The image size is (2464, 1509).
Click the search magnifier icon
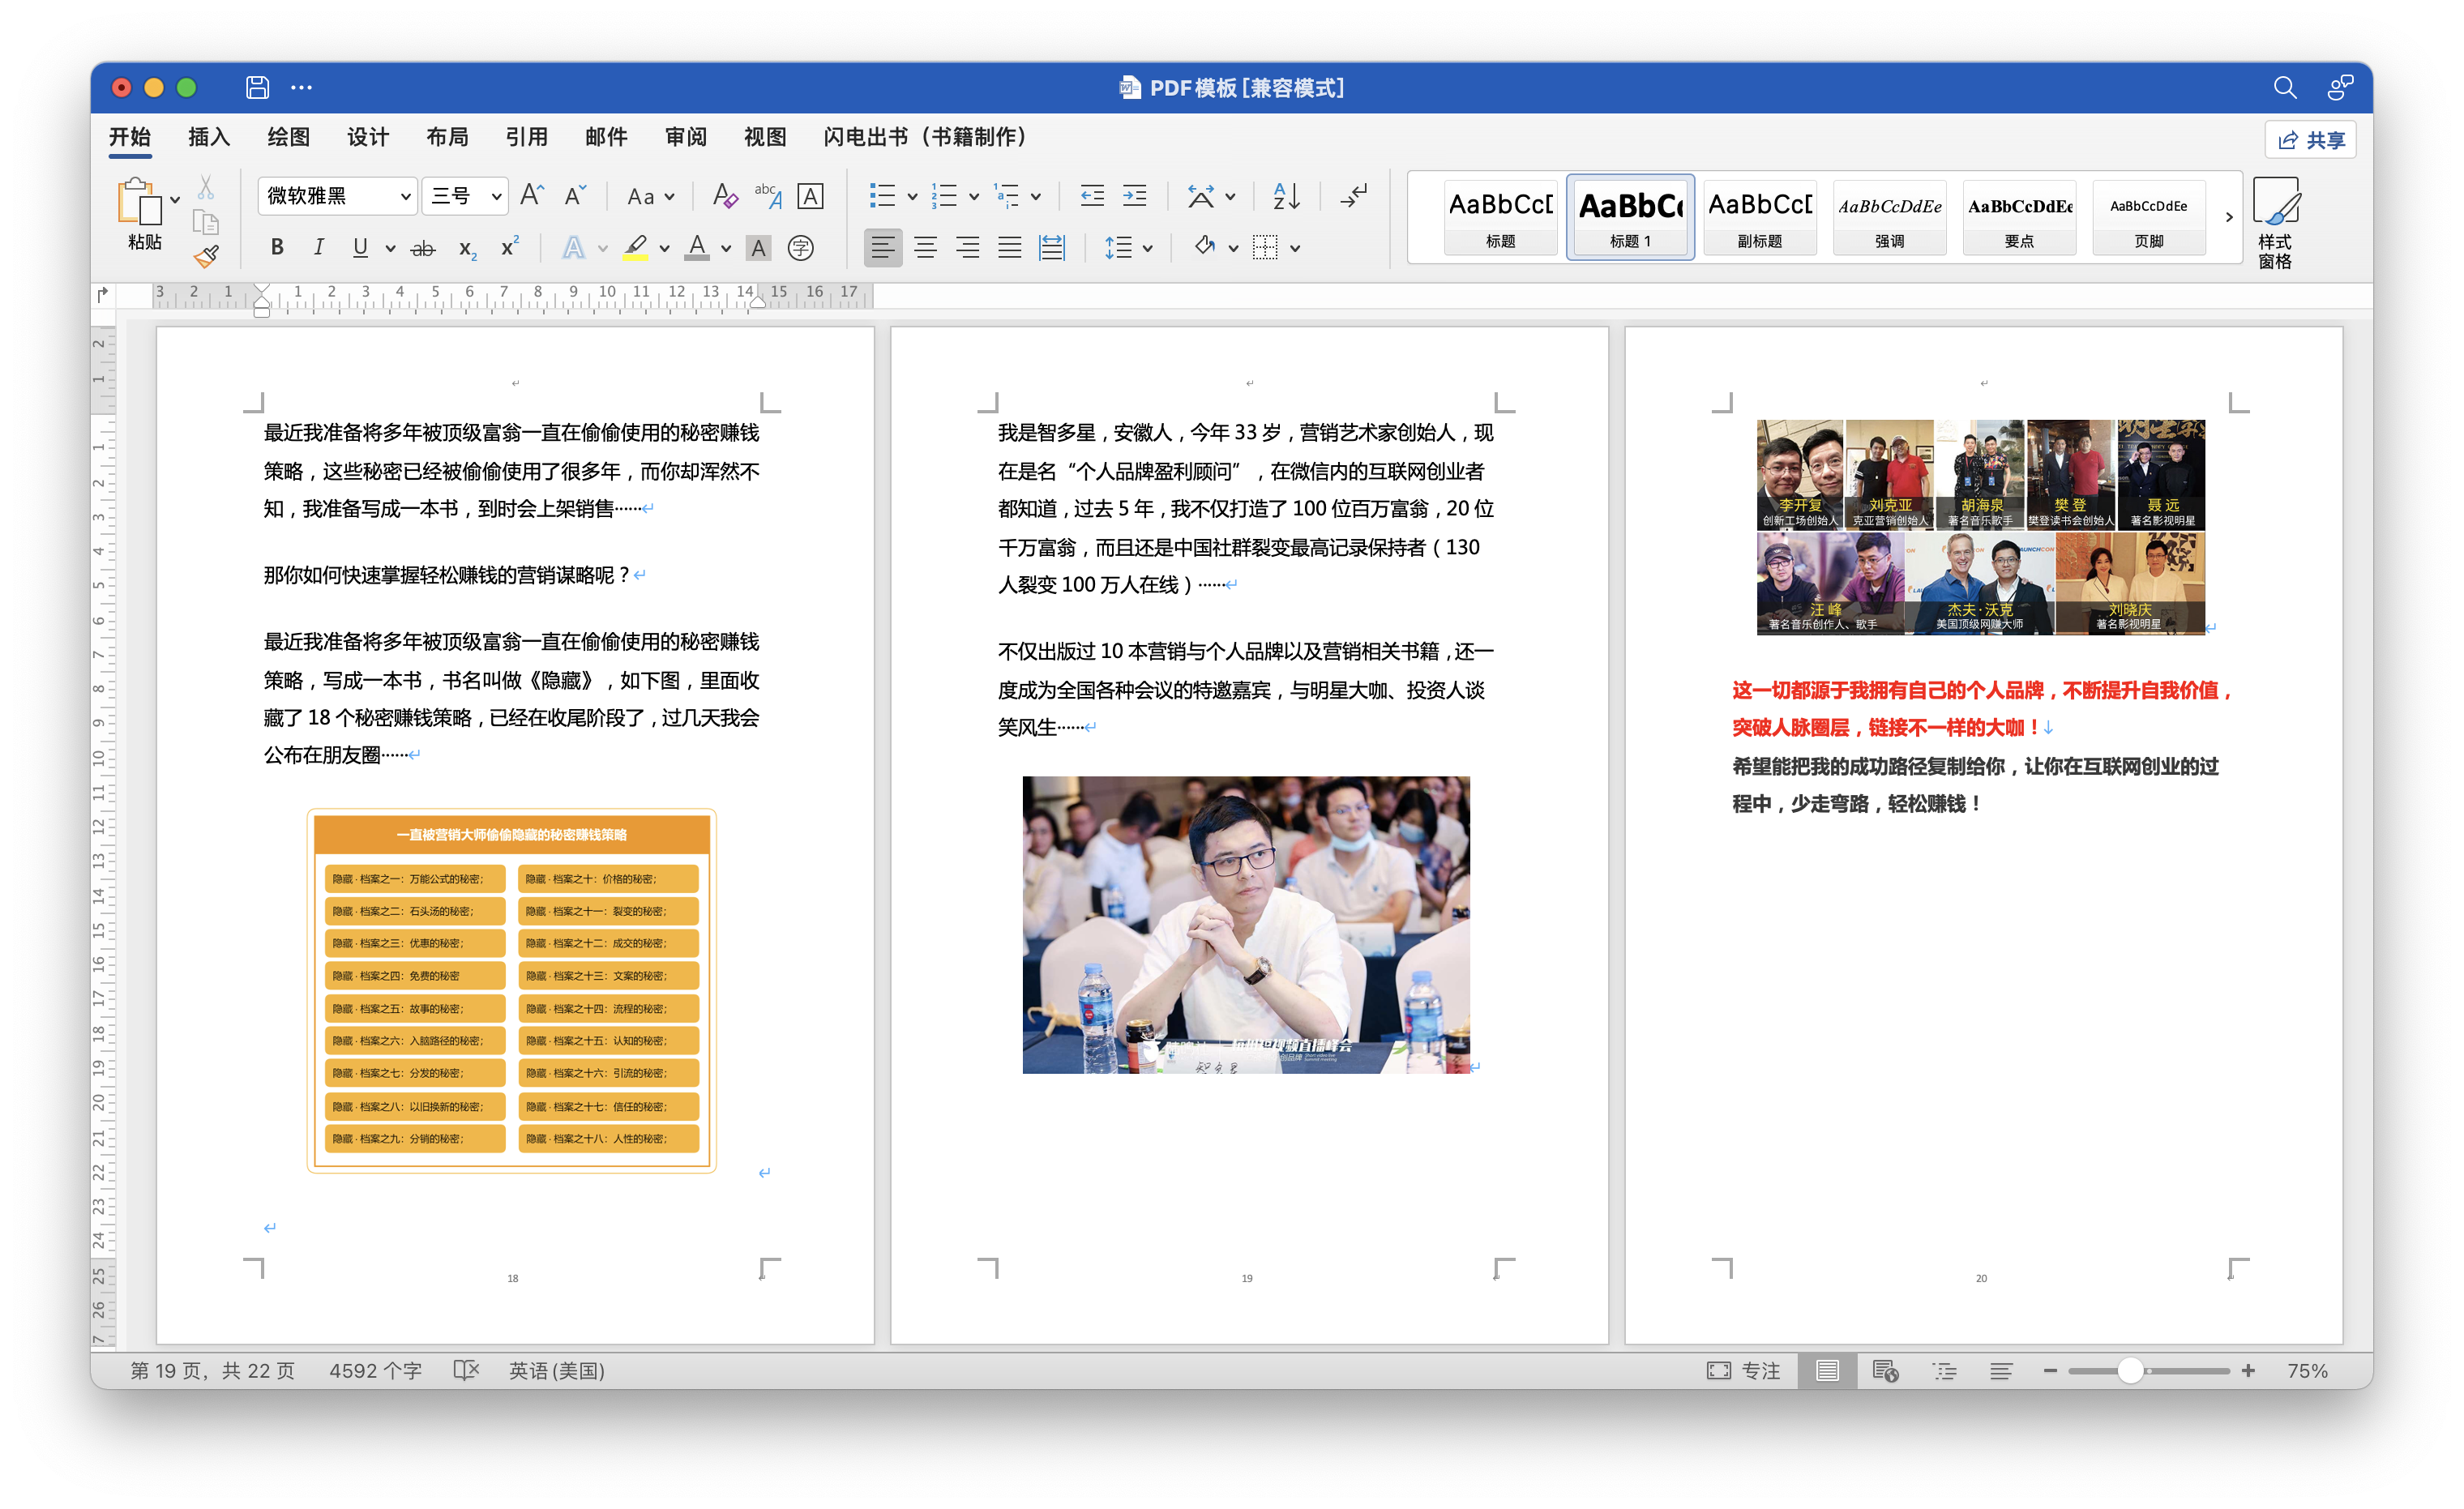click(x=2284, y=88)
